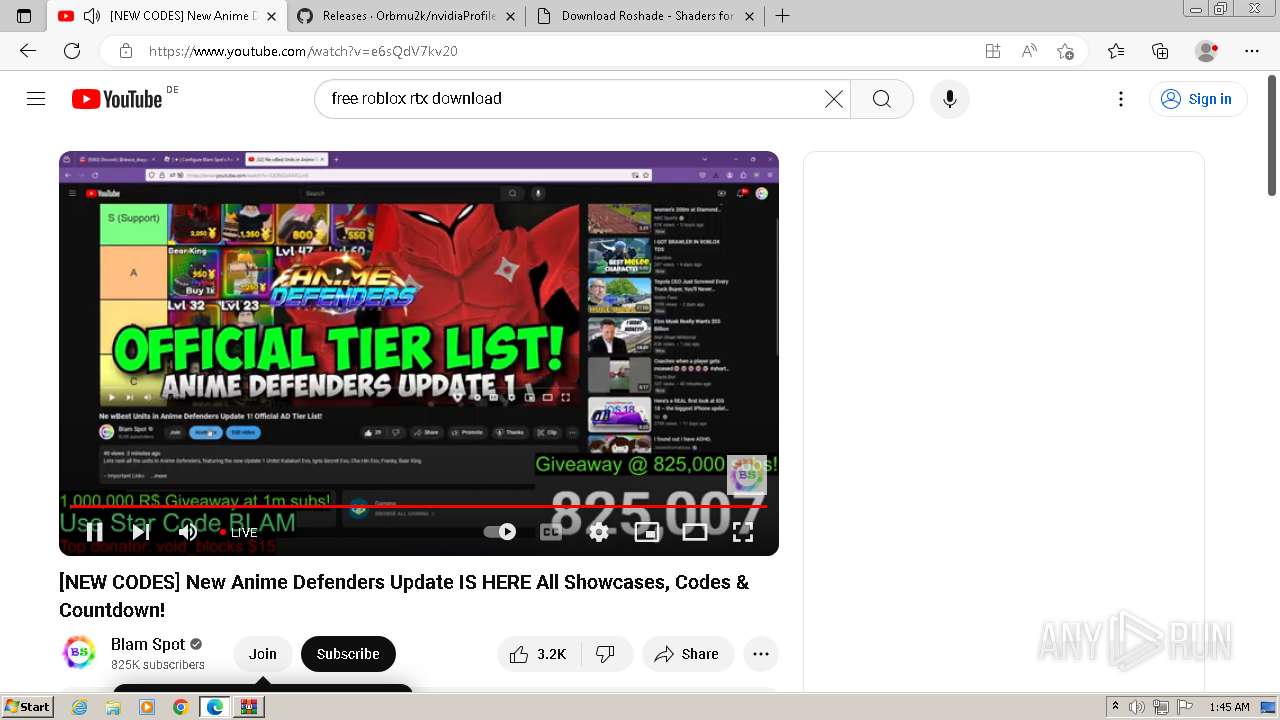Open the YouTube guide hamburger menu
The width and height of the screenshot is (1280, 720).
point(36,98)
